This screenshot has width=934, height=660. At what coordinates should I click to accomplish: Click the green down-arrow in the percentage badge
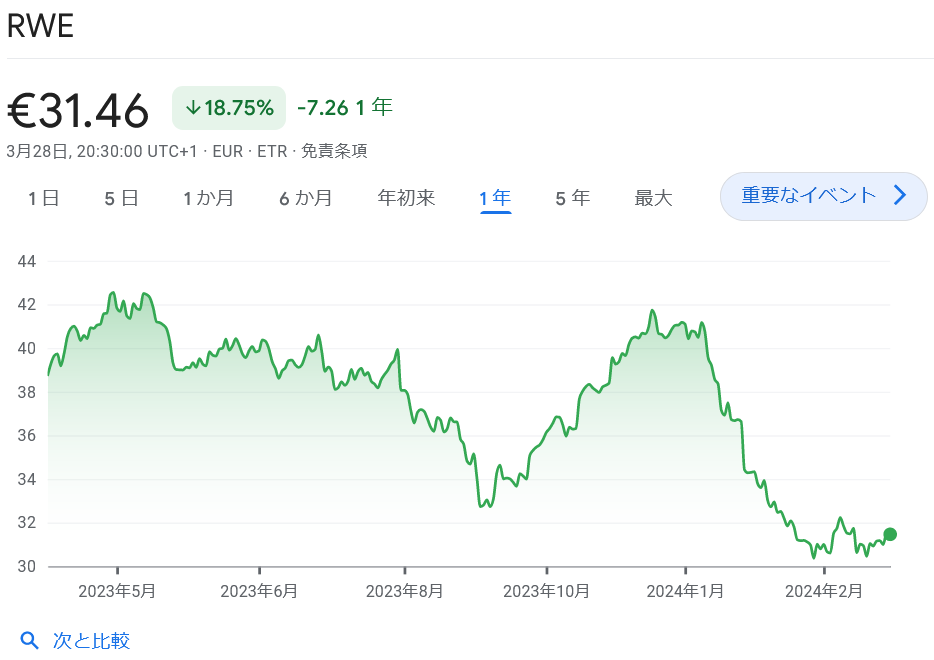pyautogui.click(x=191, y=107)
